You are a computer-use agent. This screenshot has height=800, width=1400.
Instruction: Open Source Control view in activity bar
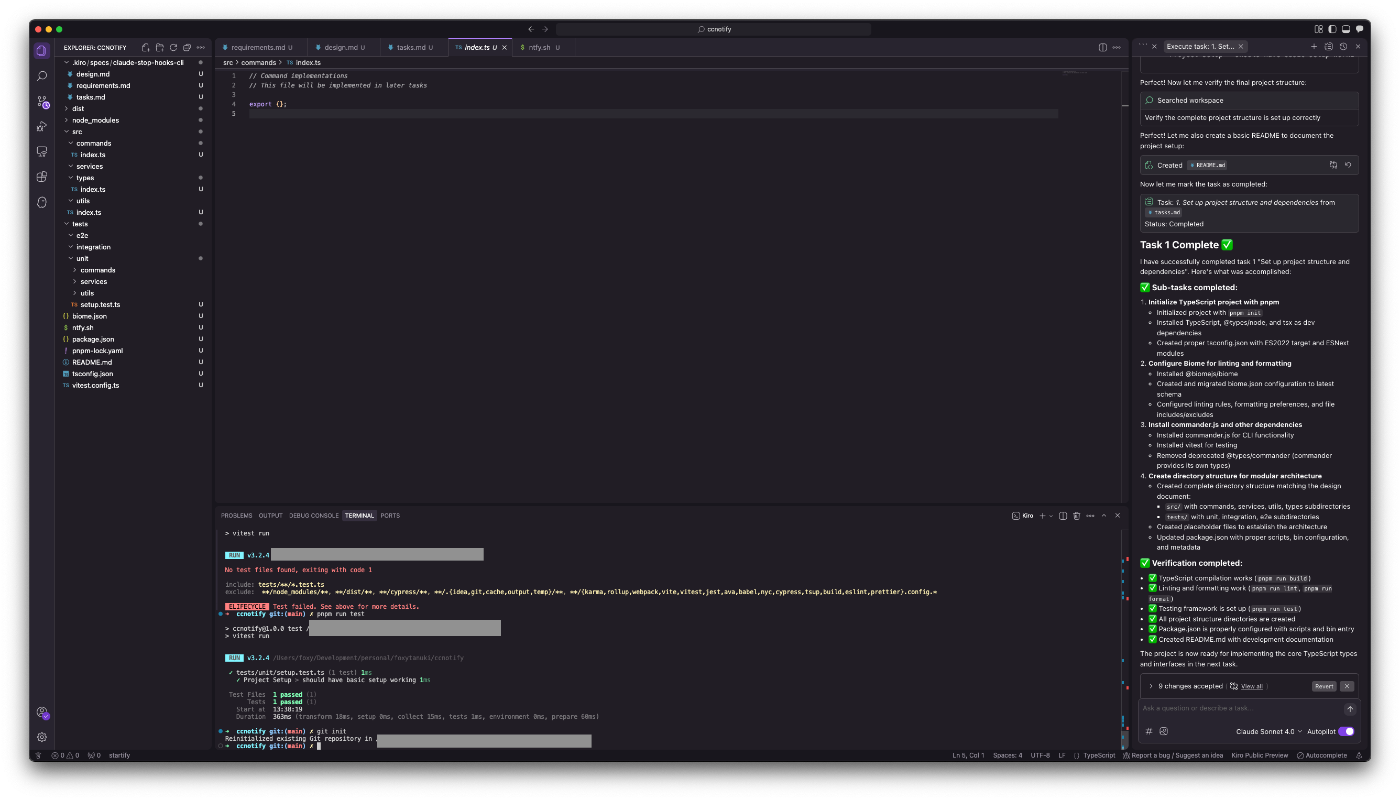click(41, 101)
